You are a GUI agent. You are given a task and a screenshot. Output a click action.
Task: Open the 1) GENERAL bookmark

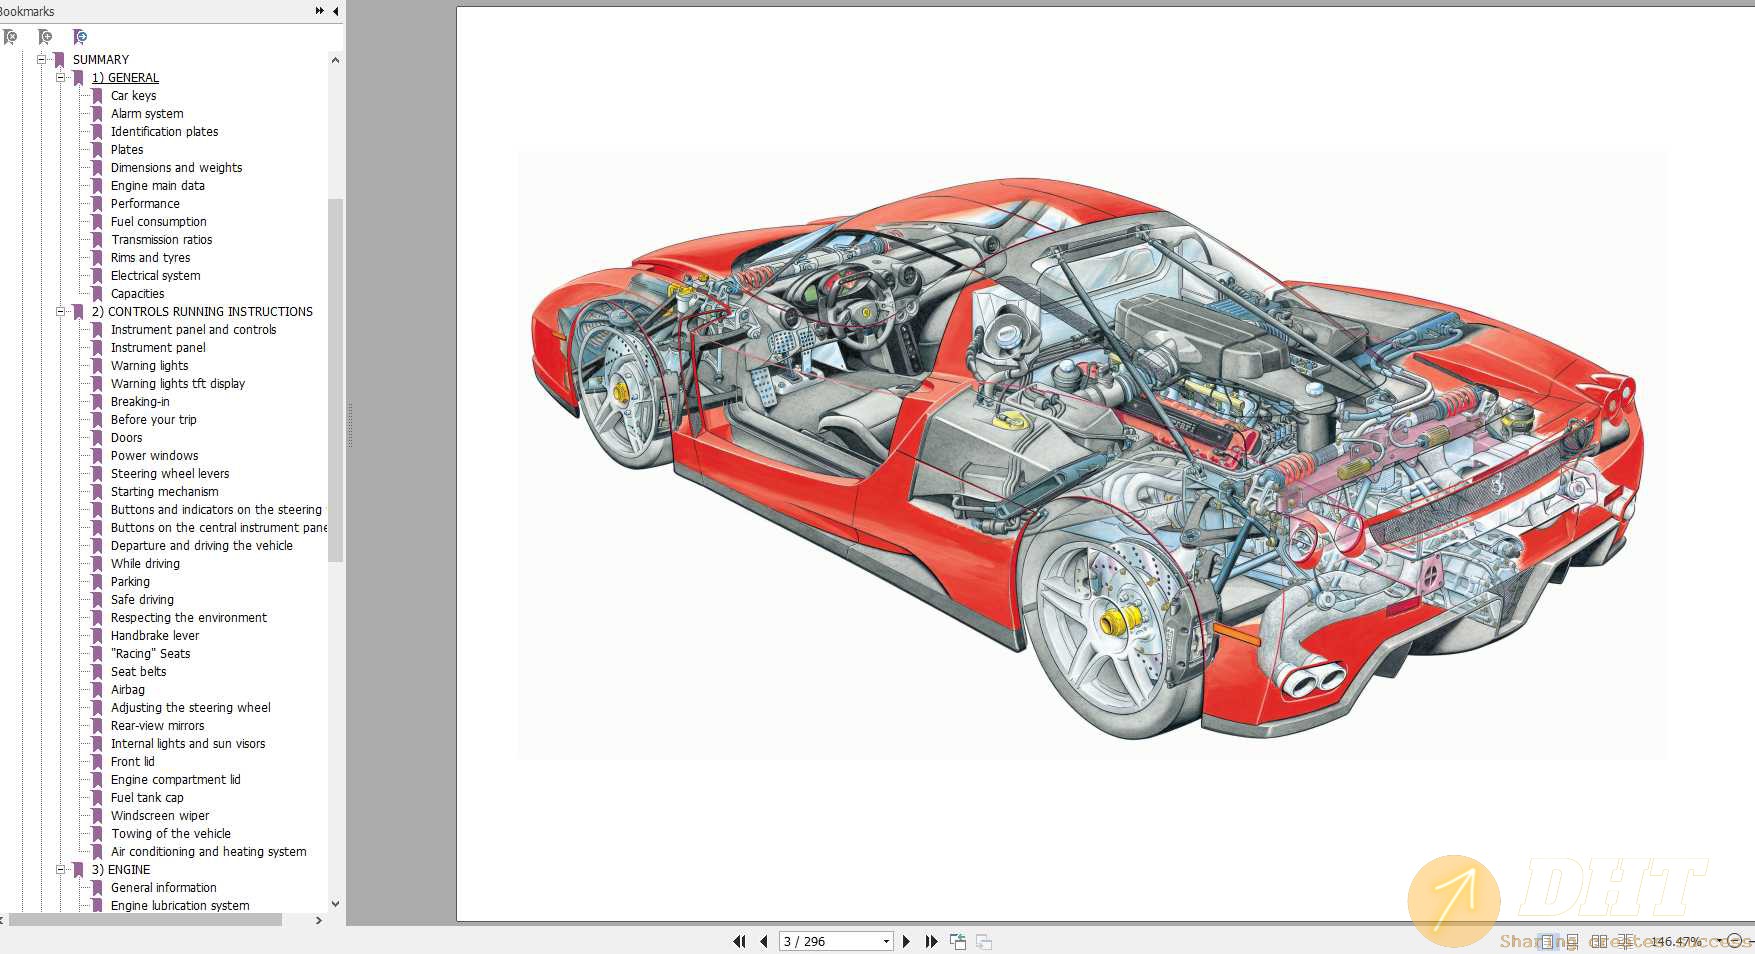tap(125, 77)
